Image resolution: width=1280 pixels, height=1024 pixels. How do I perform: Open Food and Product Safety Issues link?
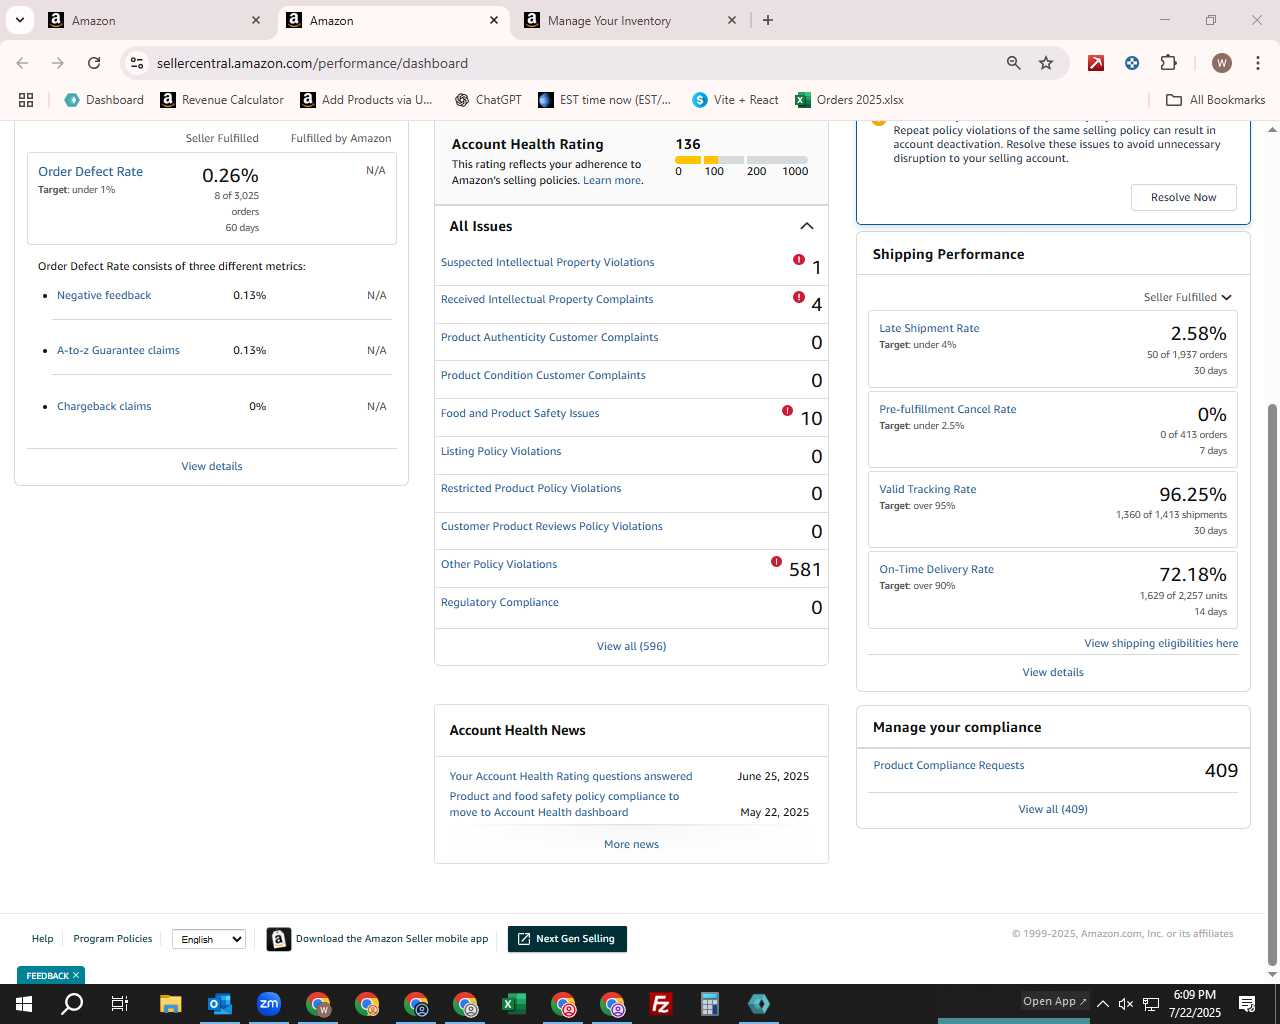(x=520, y=413)
